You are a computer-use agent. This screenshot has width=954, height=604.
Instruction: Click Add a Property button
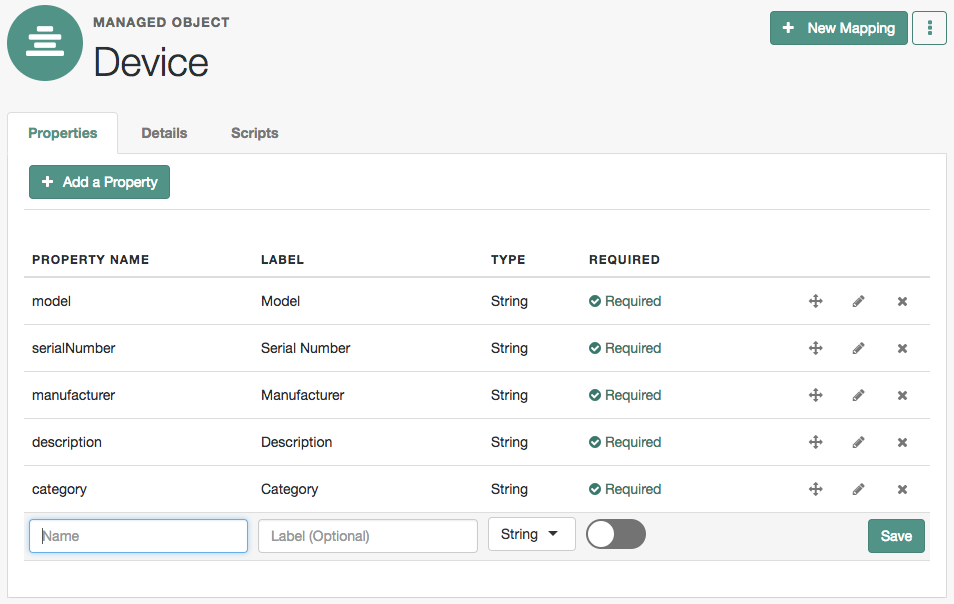[99, 182]
